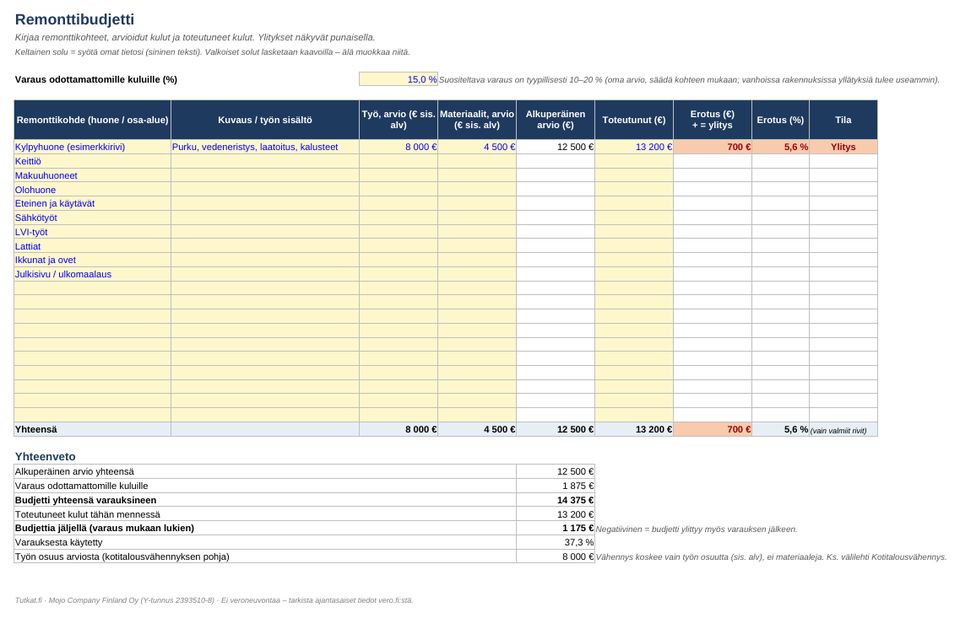Viewport: 960px width, 618px height.
Task: Click the 'Materiaalit, arvio' column header
Action: click(x=477, y=119)
